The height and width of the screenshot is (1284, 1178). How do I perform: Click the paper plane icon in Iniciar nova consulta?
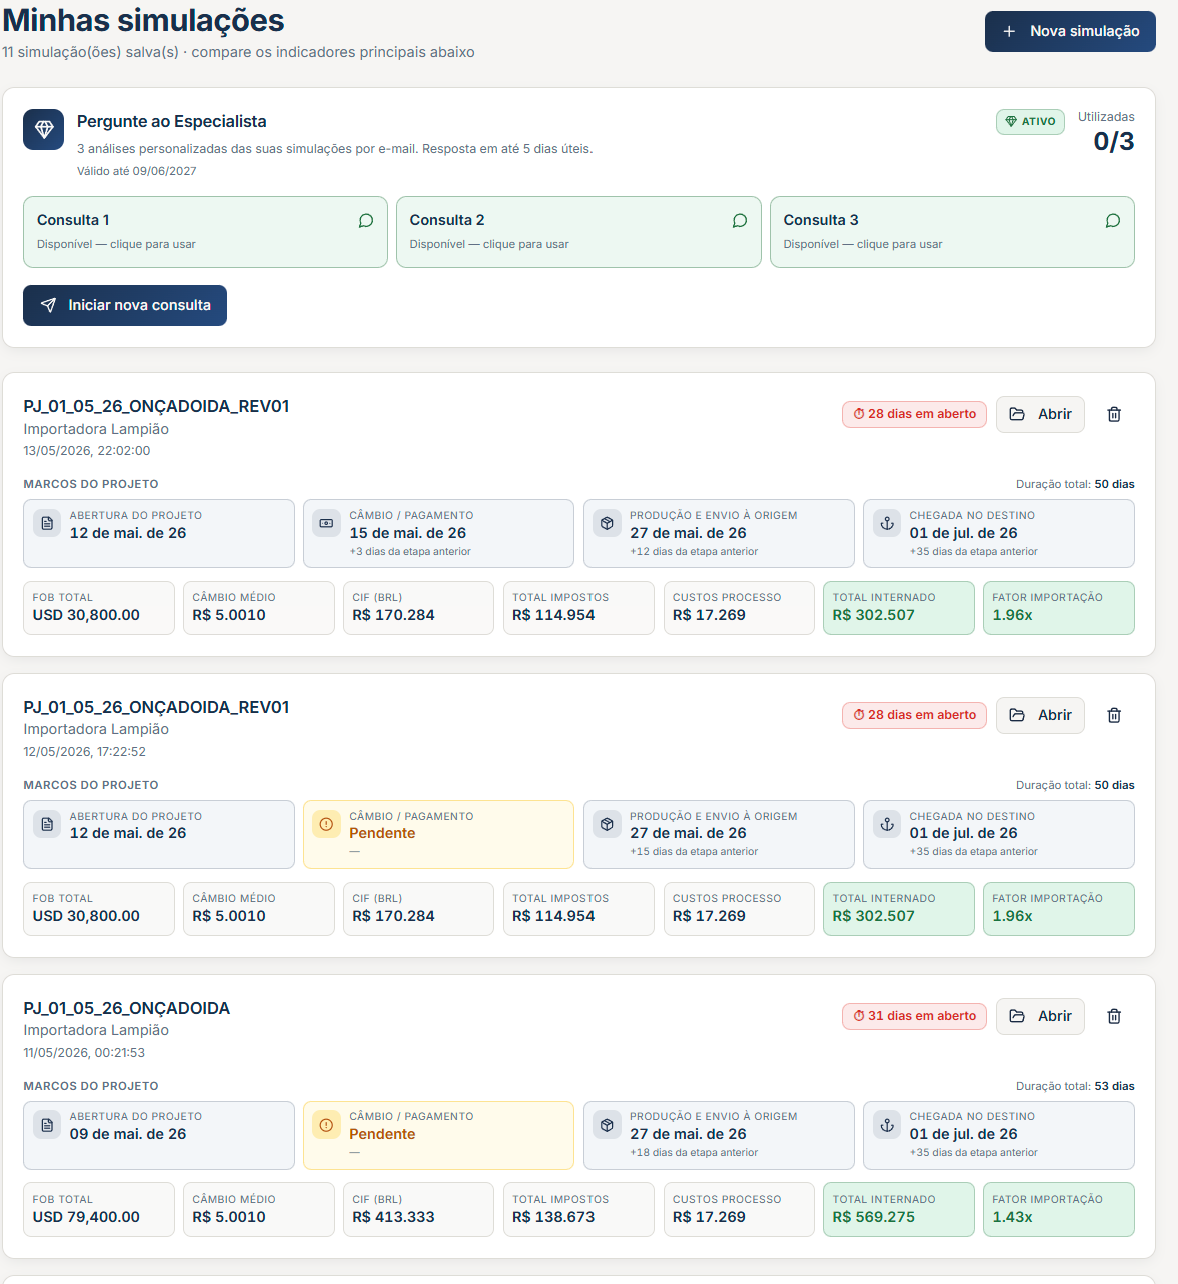point(48,305)
